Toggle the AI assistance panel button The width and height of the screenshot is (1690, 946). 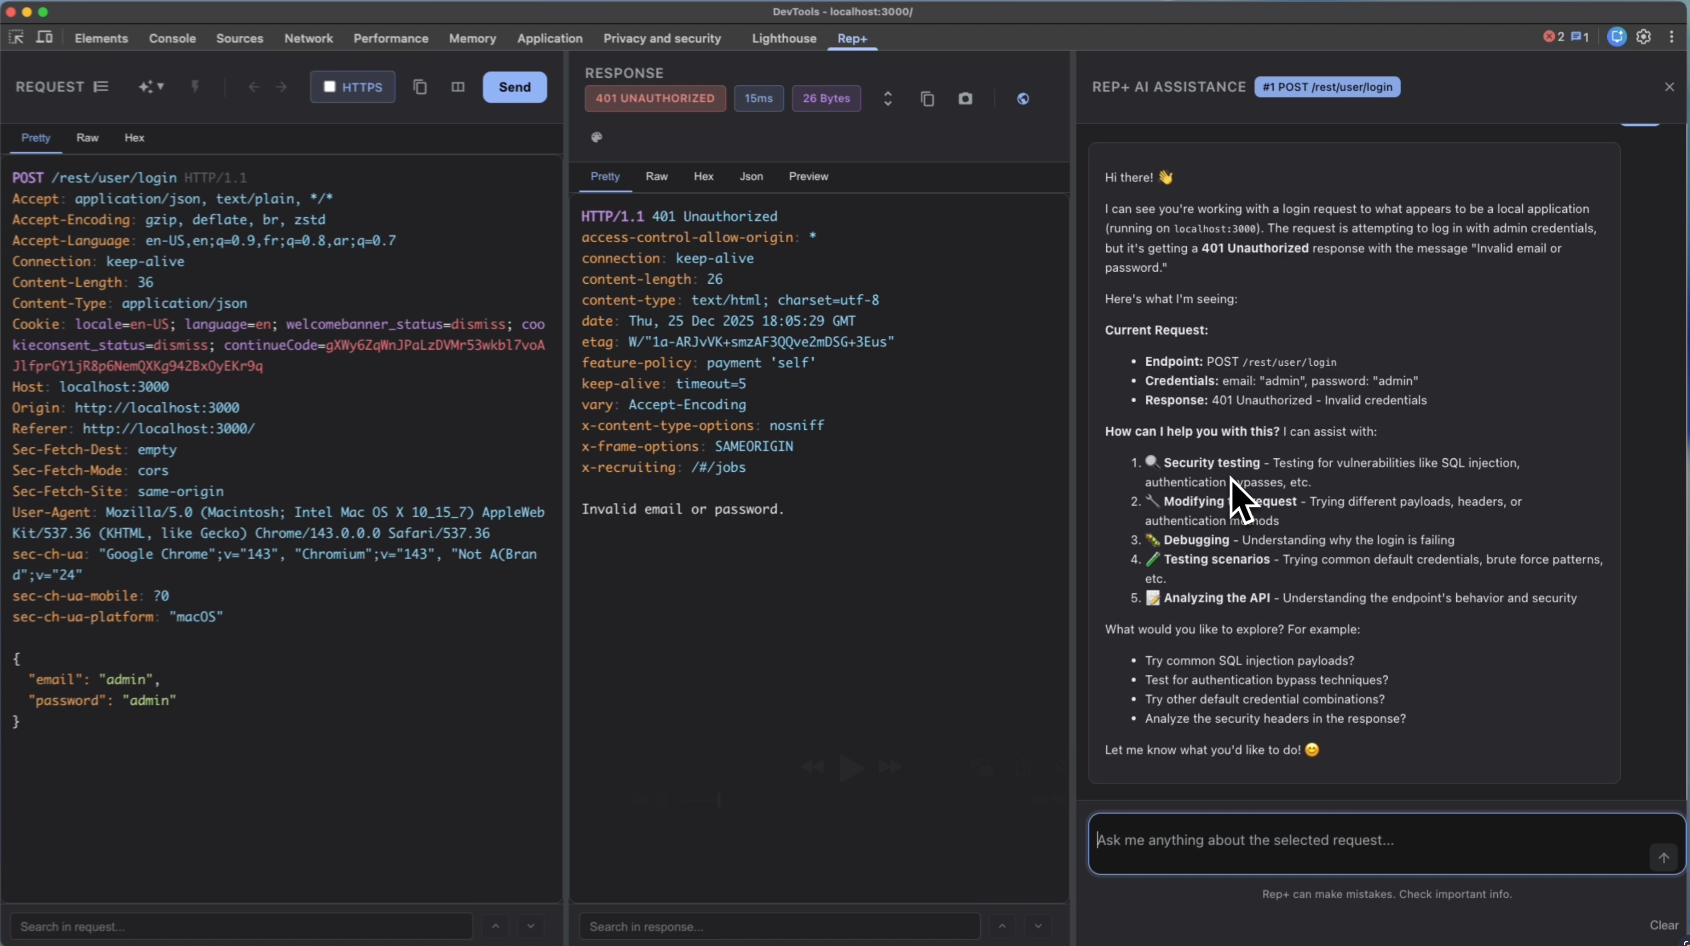click(1616, 37)
